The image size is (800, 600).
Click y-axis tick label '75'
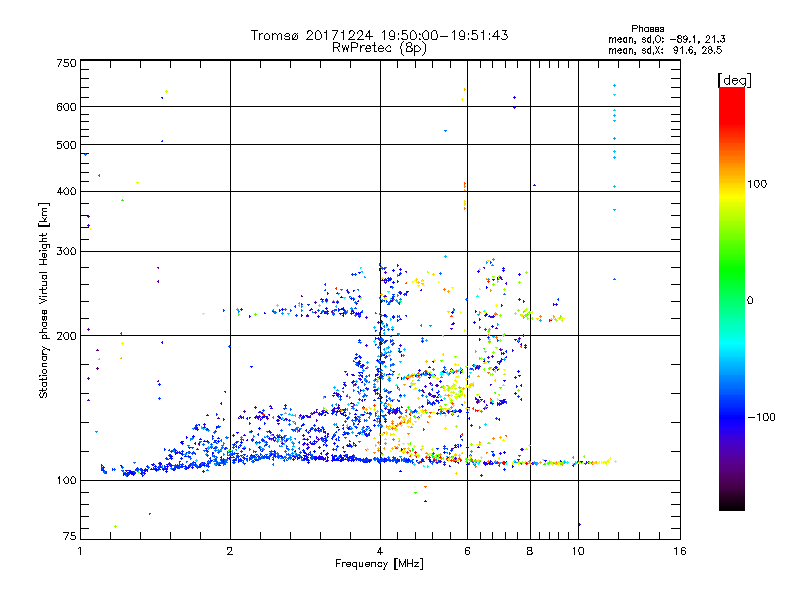tap(70, 536)
